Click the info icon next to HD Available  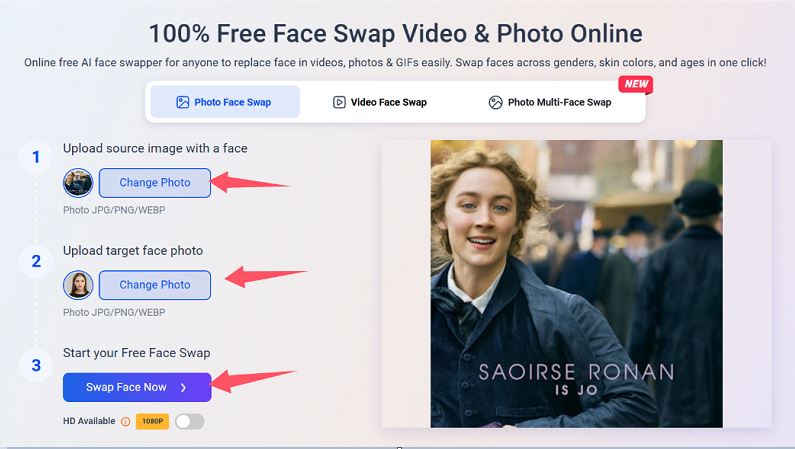click(125, 421)
